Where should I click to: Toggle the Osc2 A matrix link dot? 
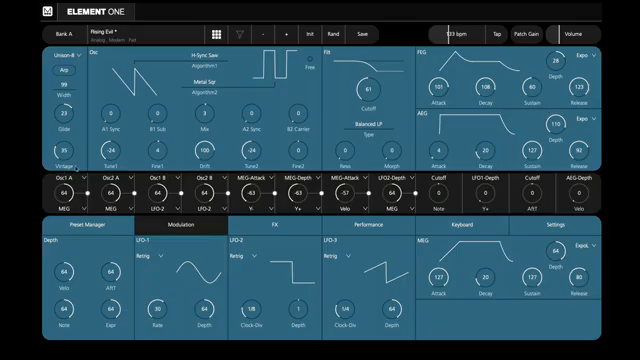coord(134,193)
